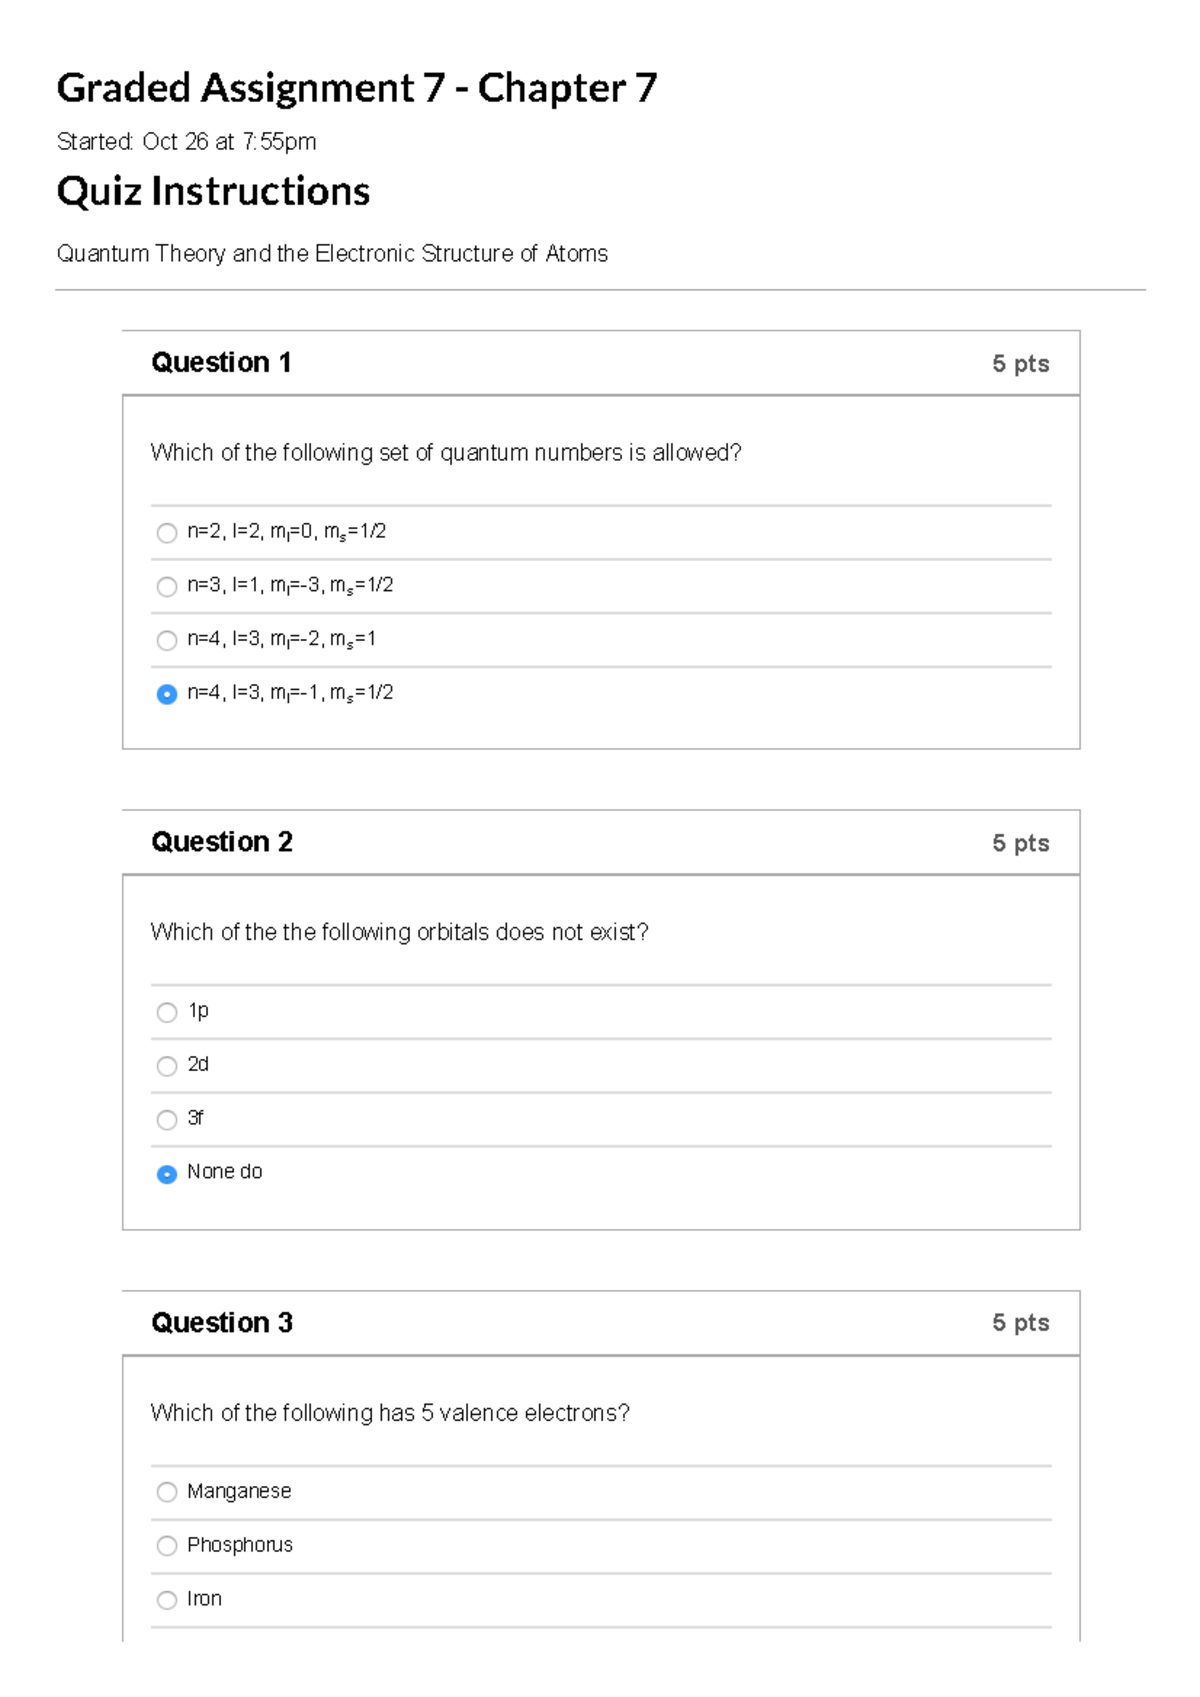Pick the None do answer option
Viewport: 1200px width, 1697px height.
167,1172
